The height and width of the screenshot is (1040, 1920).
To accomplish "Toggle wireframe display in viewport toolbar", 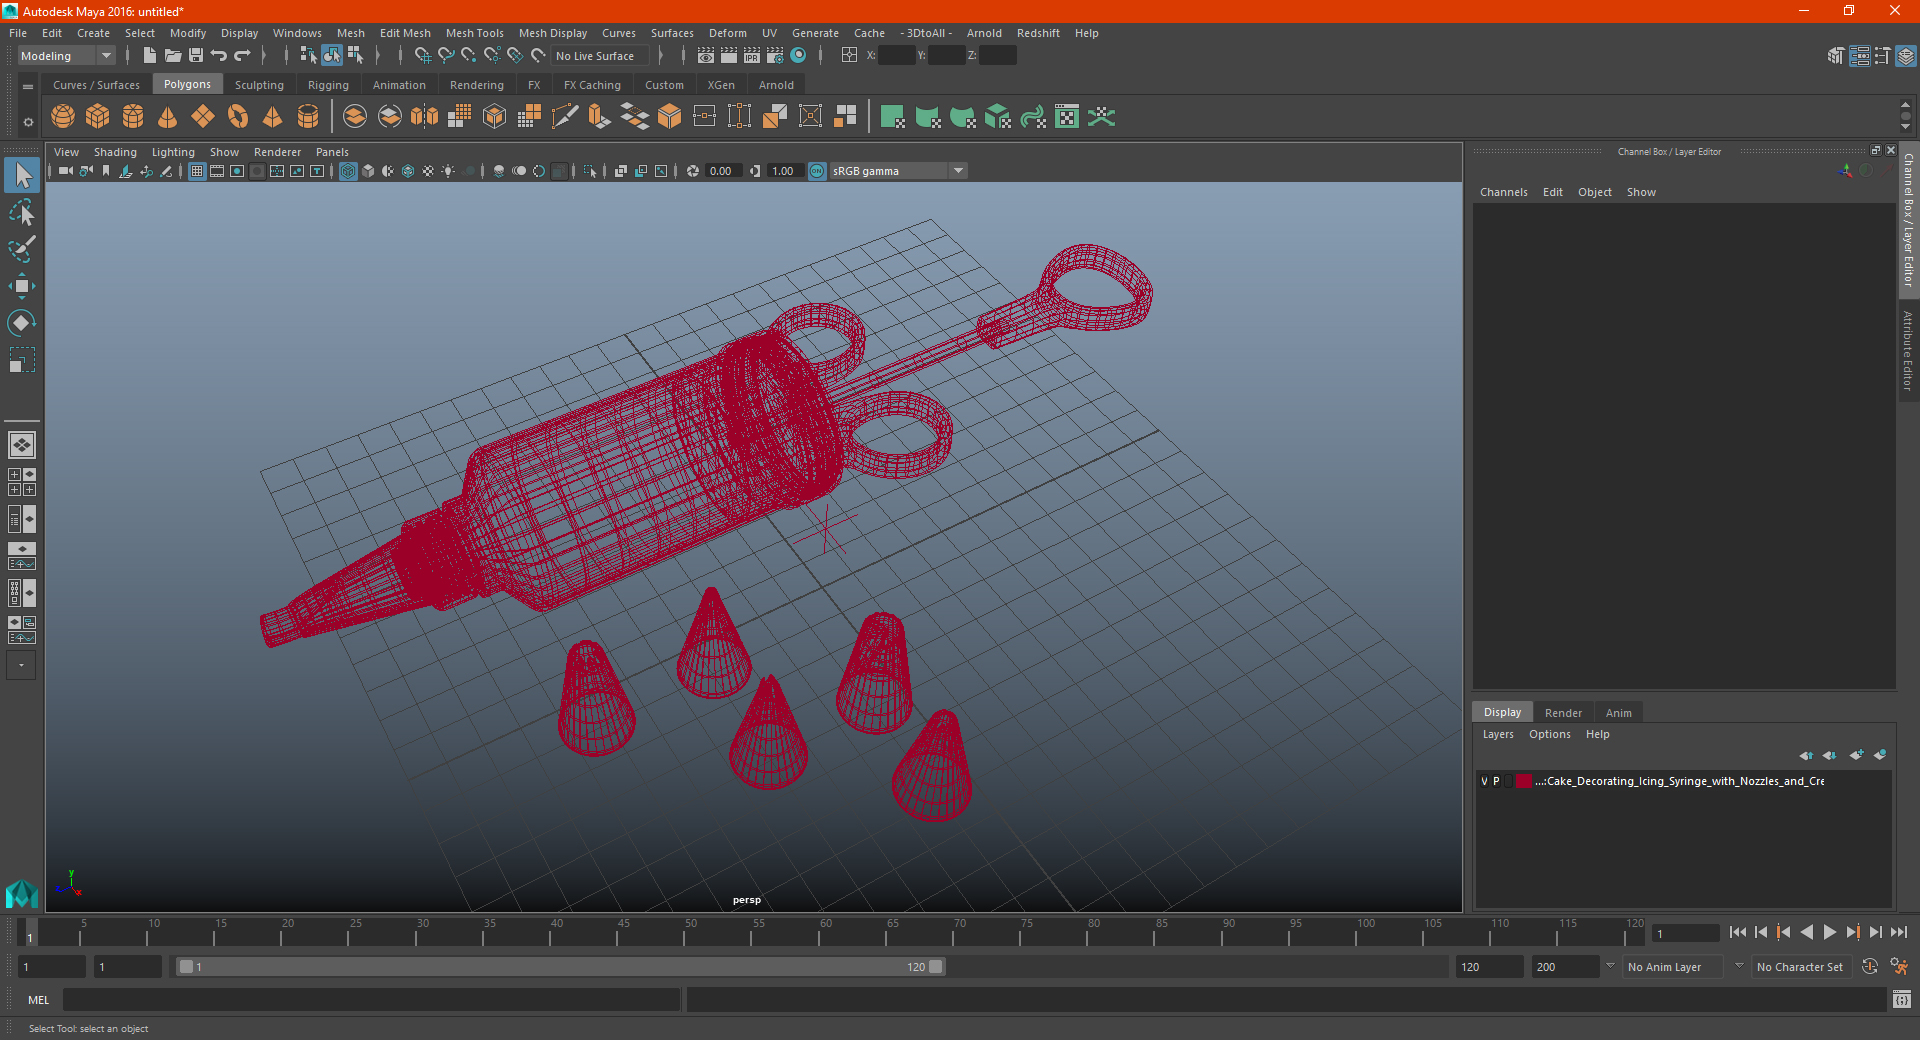I will coord(348,171).
